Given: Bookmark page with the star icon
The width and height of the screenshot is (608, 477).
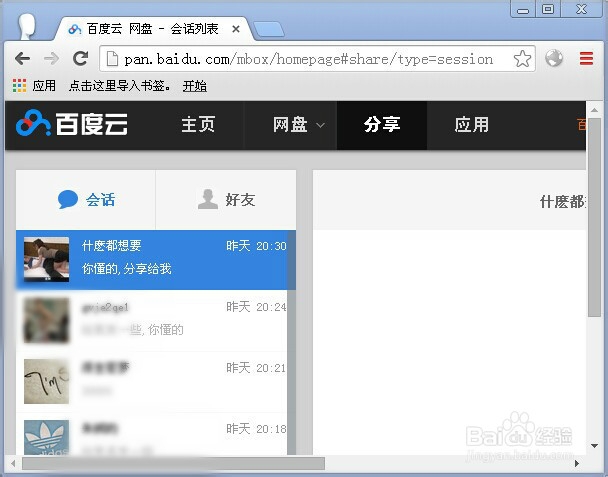Looking at the screenshot, I should point(522,59).
